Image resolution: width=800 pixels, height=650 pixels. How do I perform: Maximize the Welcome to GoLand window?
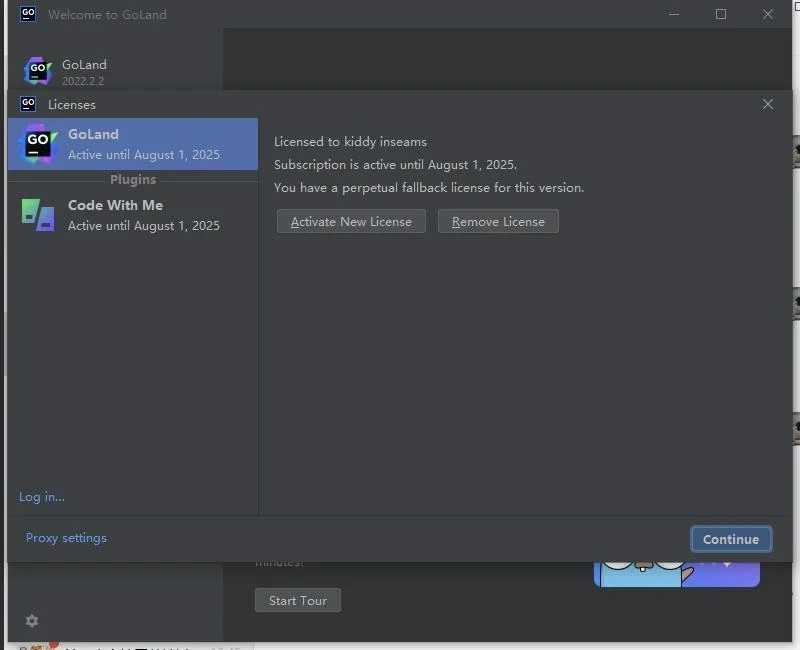(x=720, y=14)
